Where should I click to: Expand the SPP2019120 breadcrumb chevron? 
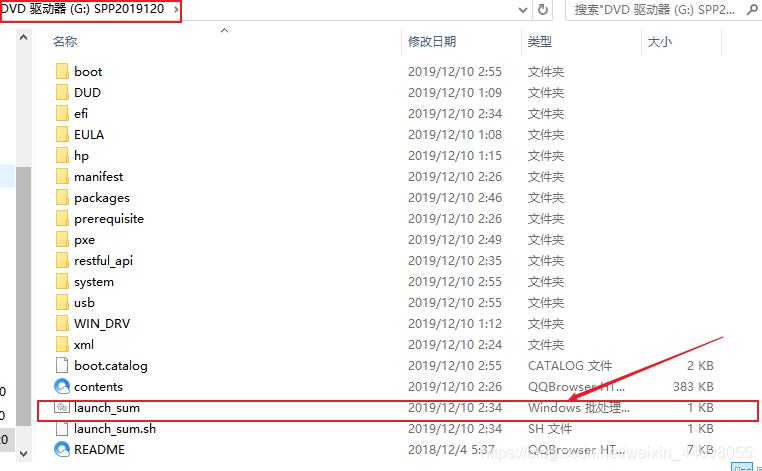click(x=176, y=10)
